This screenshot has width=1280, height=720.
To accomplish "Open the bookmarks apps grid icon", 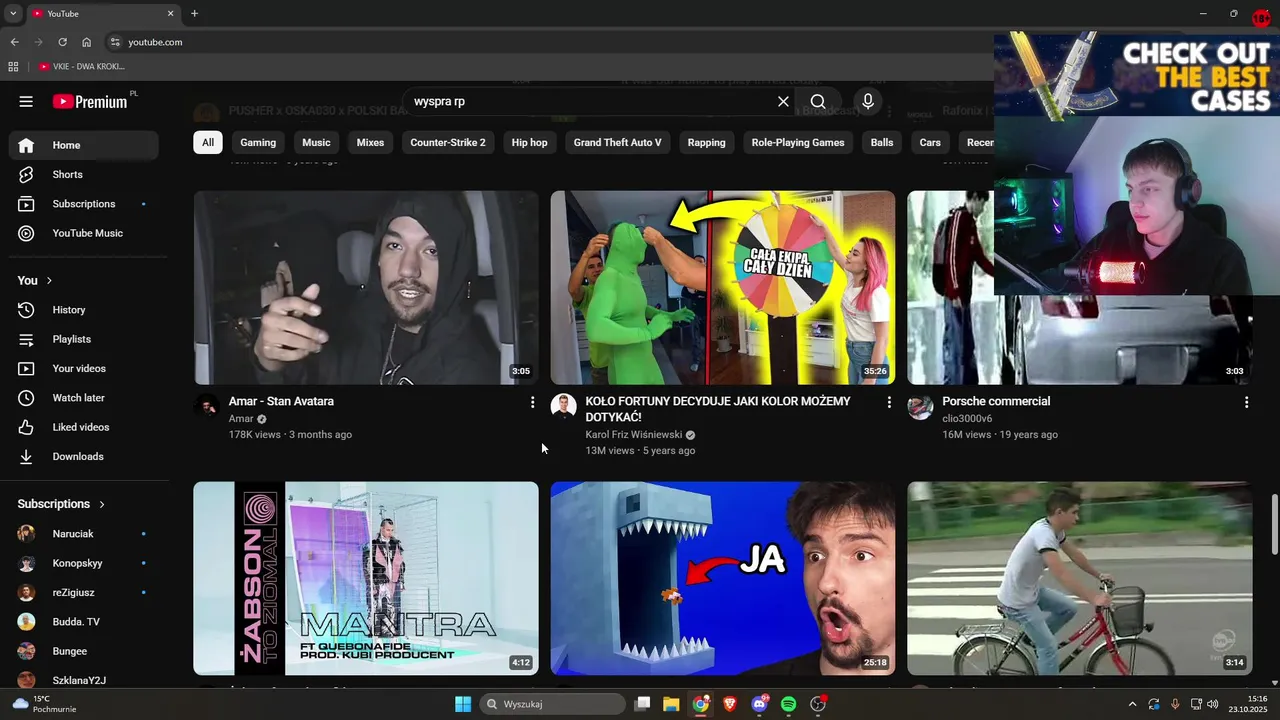I will click(13, 66).
